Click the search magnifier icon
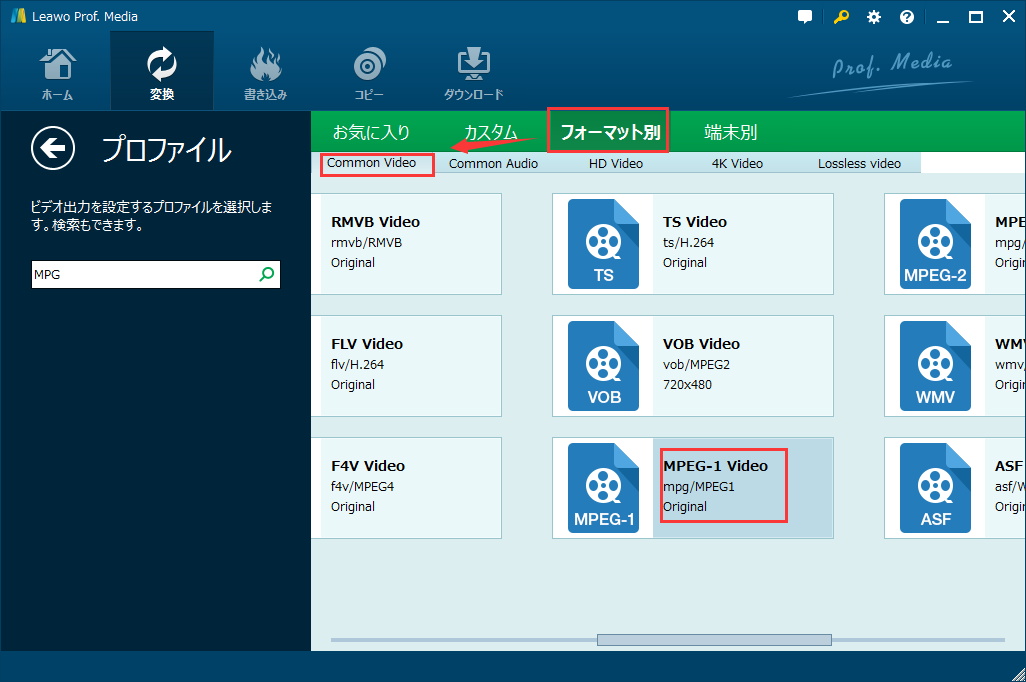Image resolution: width=1026 pixels, height=682 pixels. [267, 274]
